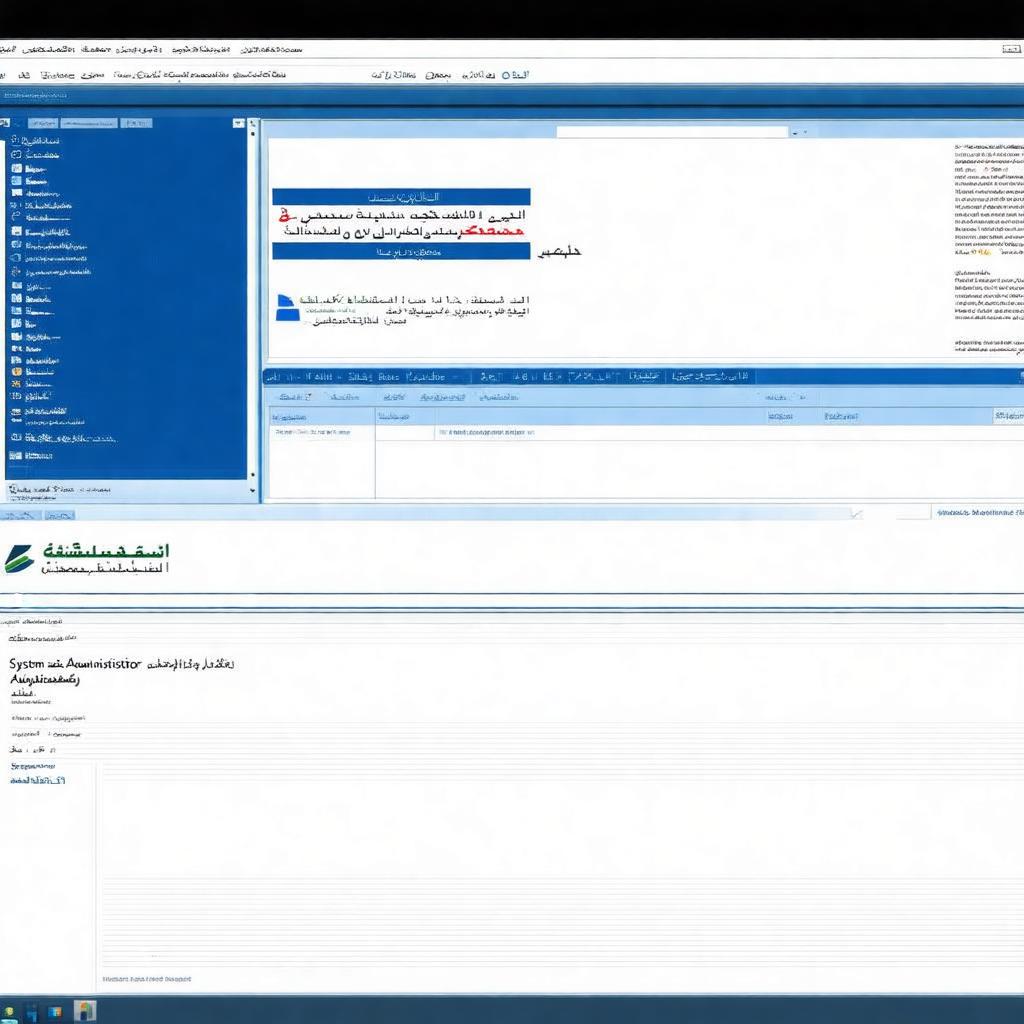Viewport: 1024px width, 1024px height.
Task: Click the first item icon in blue sidebar
Action: pyautogui.click(x=16, y=141)
